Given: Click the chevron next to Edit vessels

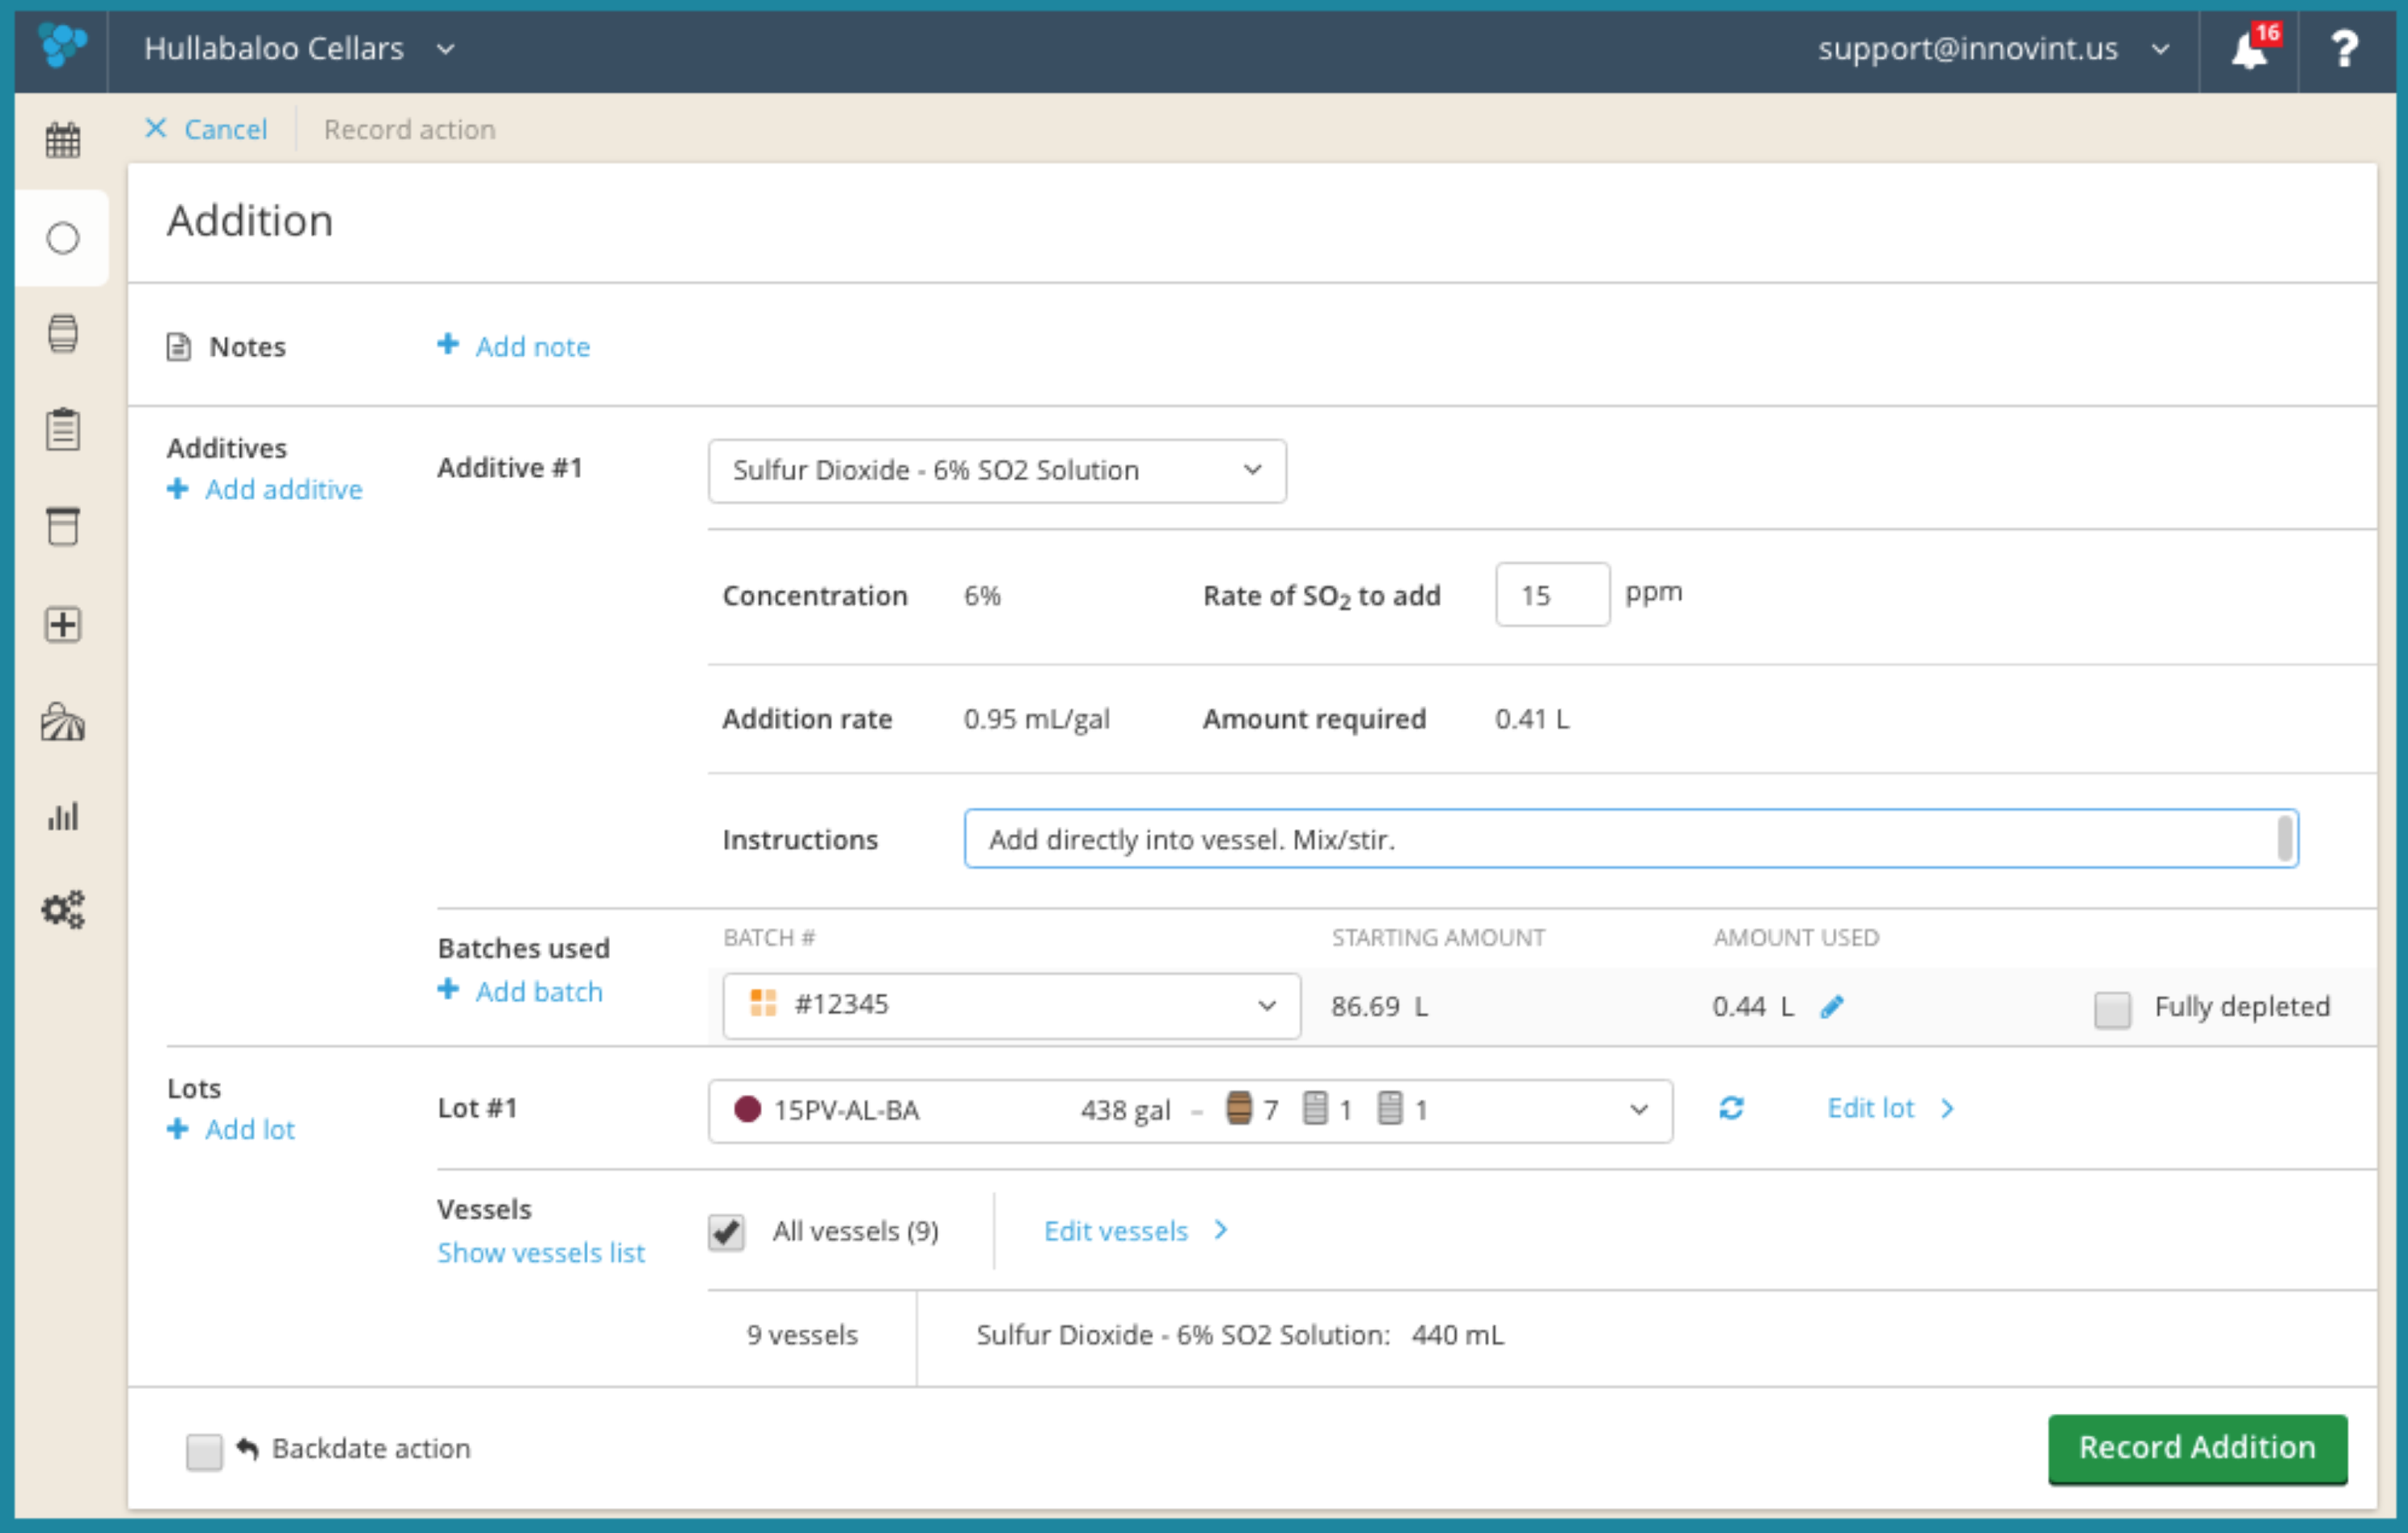Looking at the screenshot, I should click(1221, 1229).
